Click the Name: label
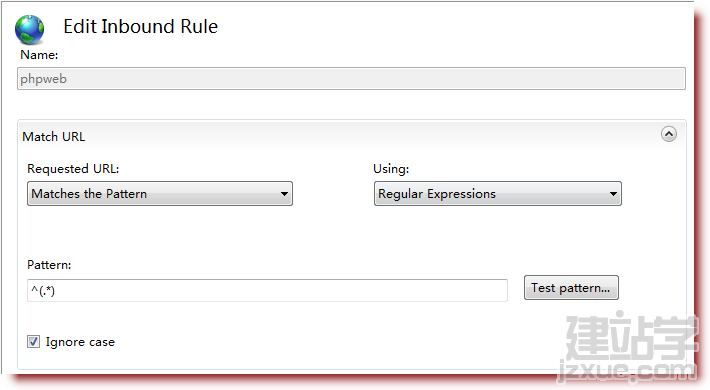This screenshot has width=710, height=390. click(x=39, y=55)
